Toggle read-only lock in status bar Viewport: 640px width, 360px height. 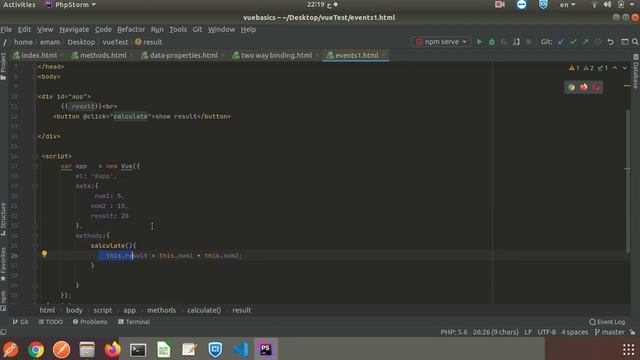coord(632,332)
